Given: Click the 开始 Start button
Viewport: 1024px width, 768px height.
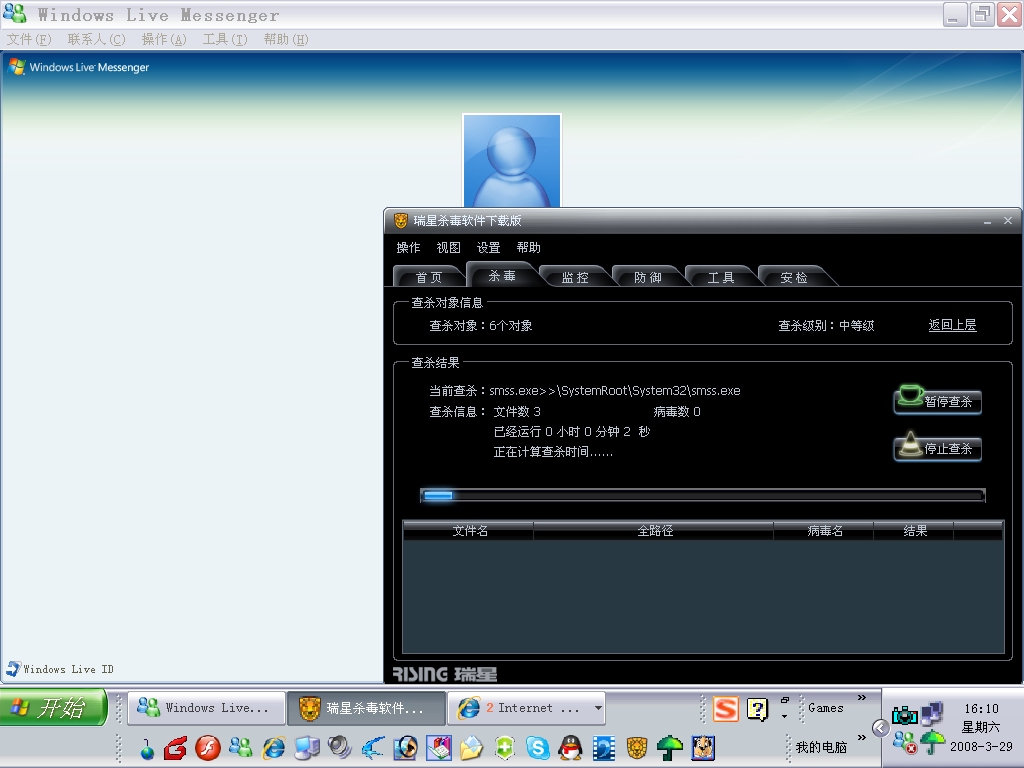Looking at the screenshot, I should point(54,708).
